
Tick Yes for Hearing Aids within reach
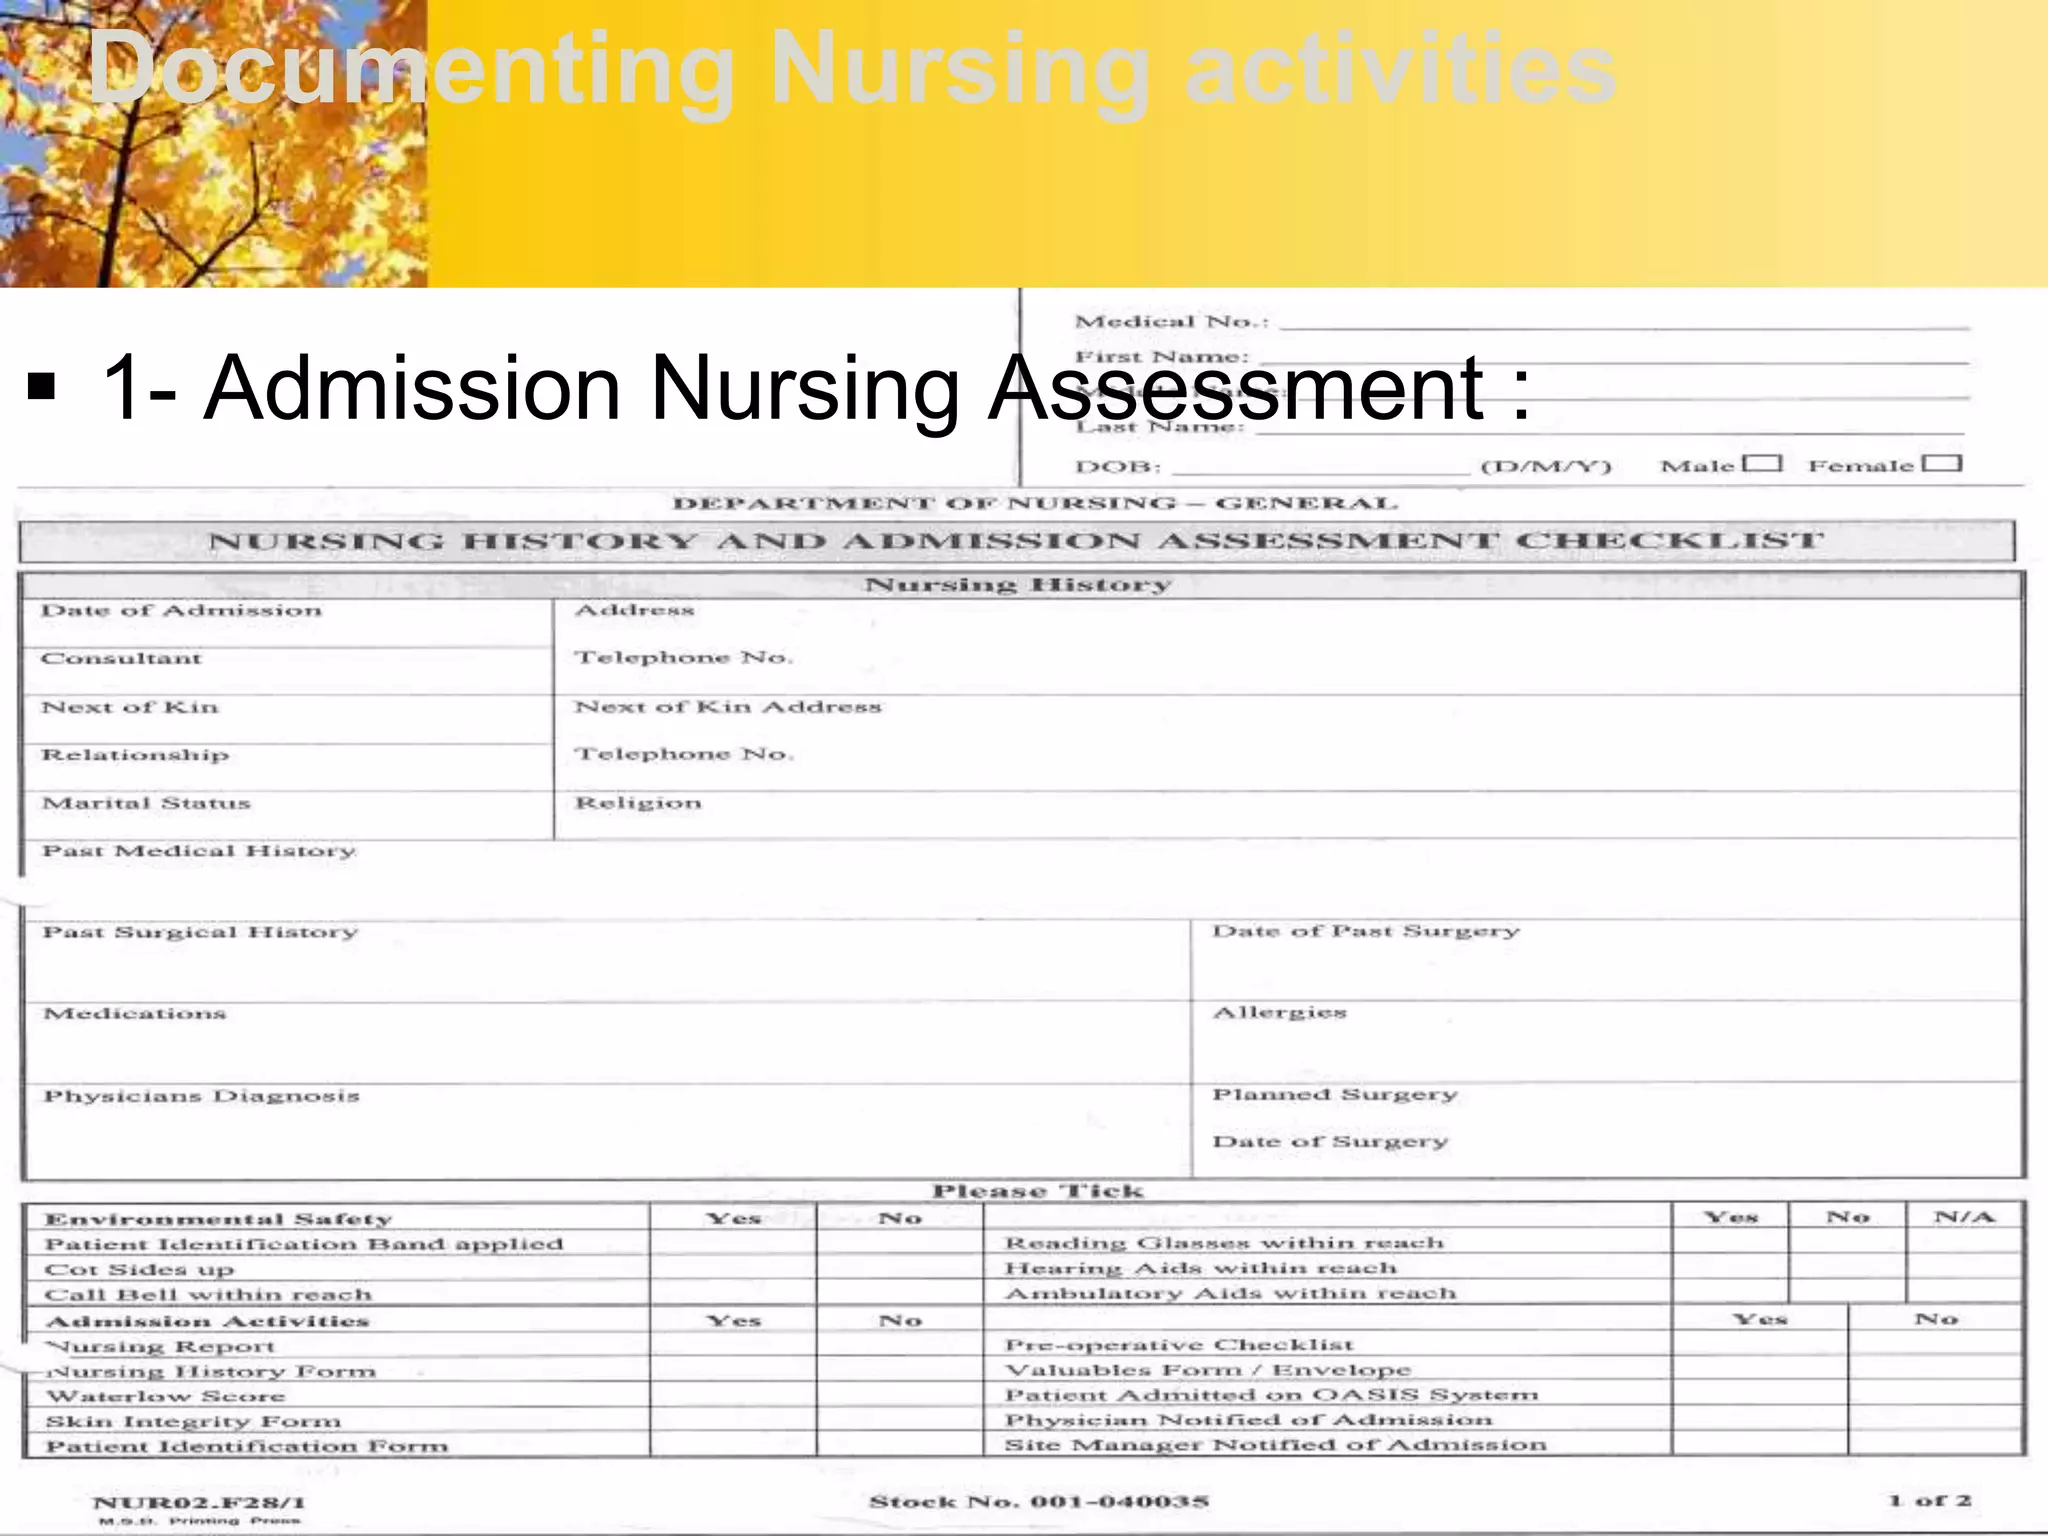point(1730,1267)
